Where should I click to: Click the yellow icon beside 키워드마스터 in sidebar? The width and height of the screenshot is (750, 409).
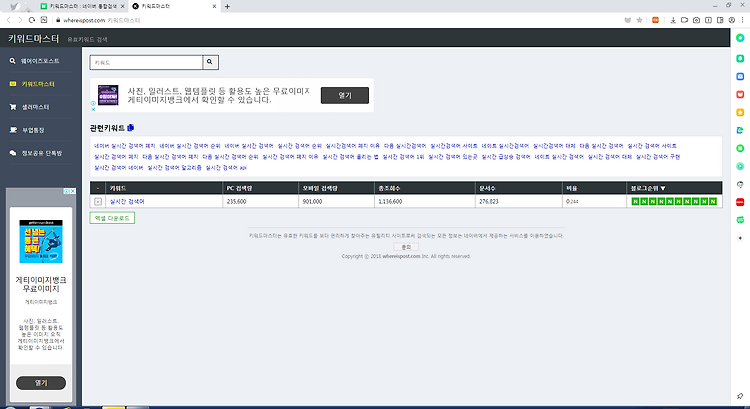tap(13, 84)
